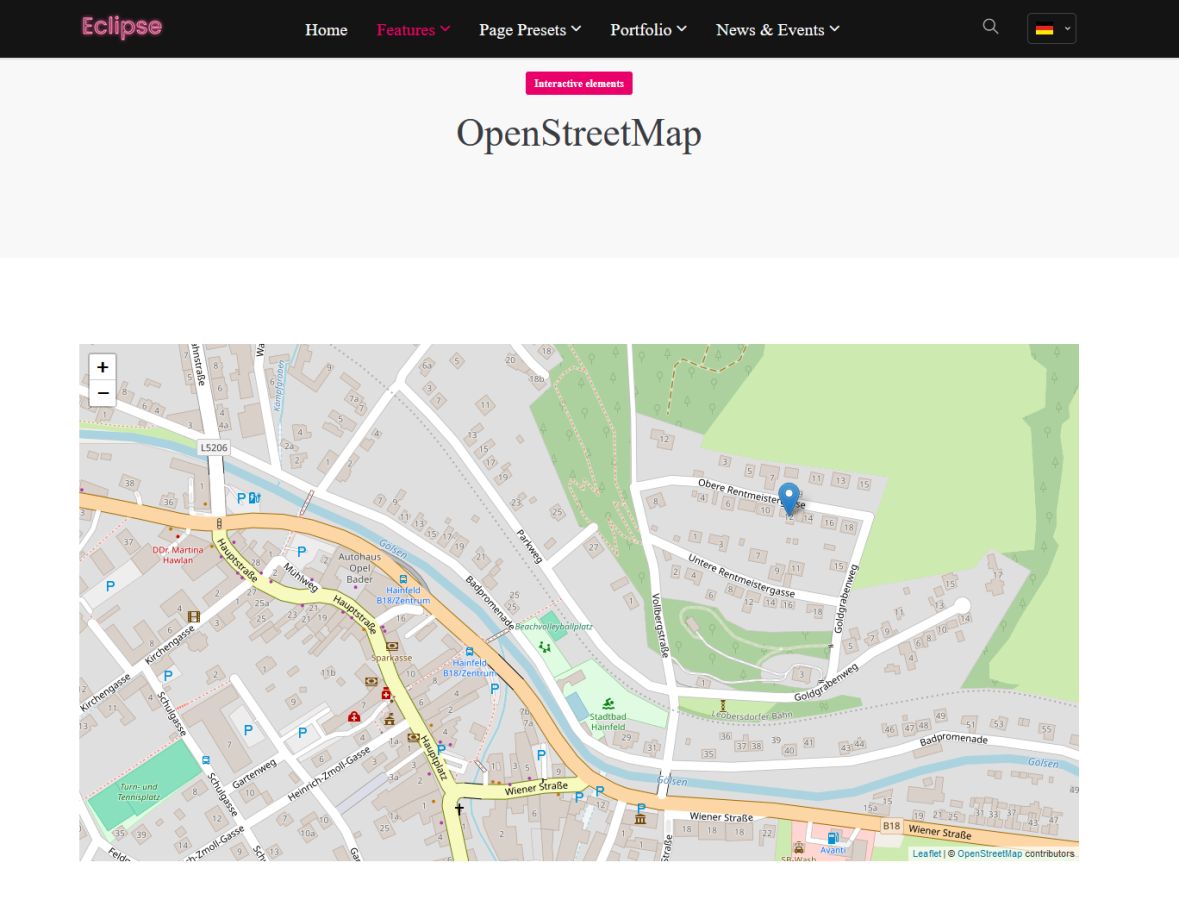Expand the Portfolio dropdown menu
The image size is (1179, 900).
coord(648,30)
